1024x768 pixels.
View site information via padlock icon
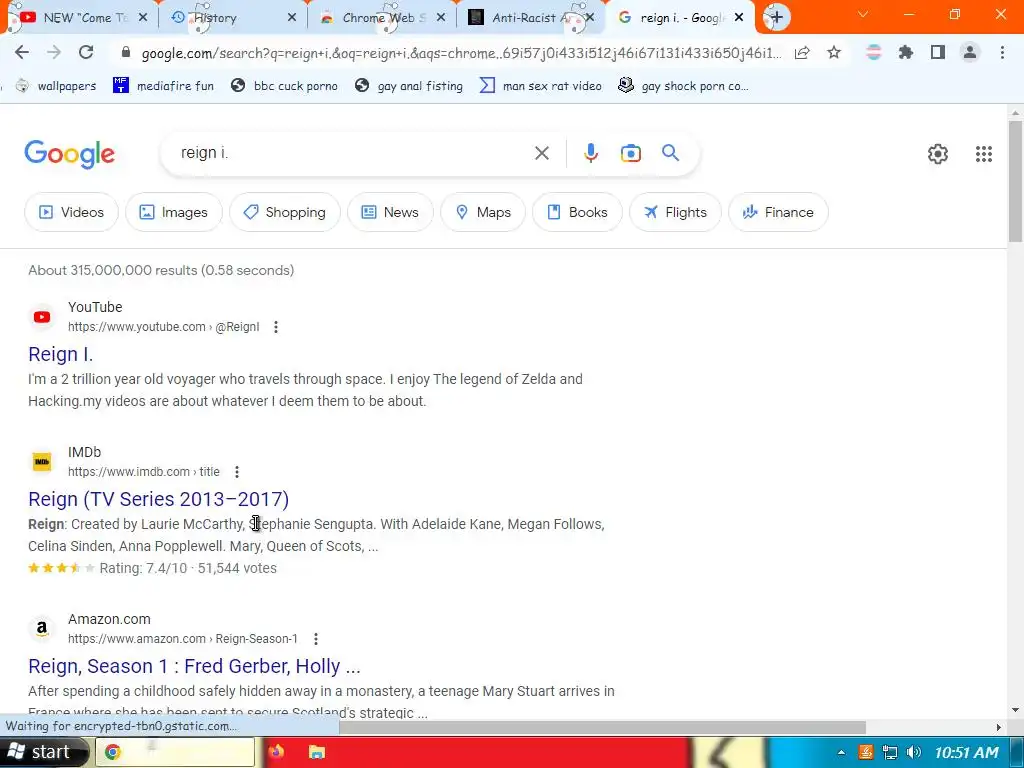coord(126,53)
